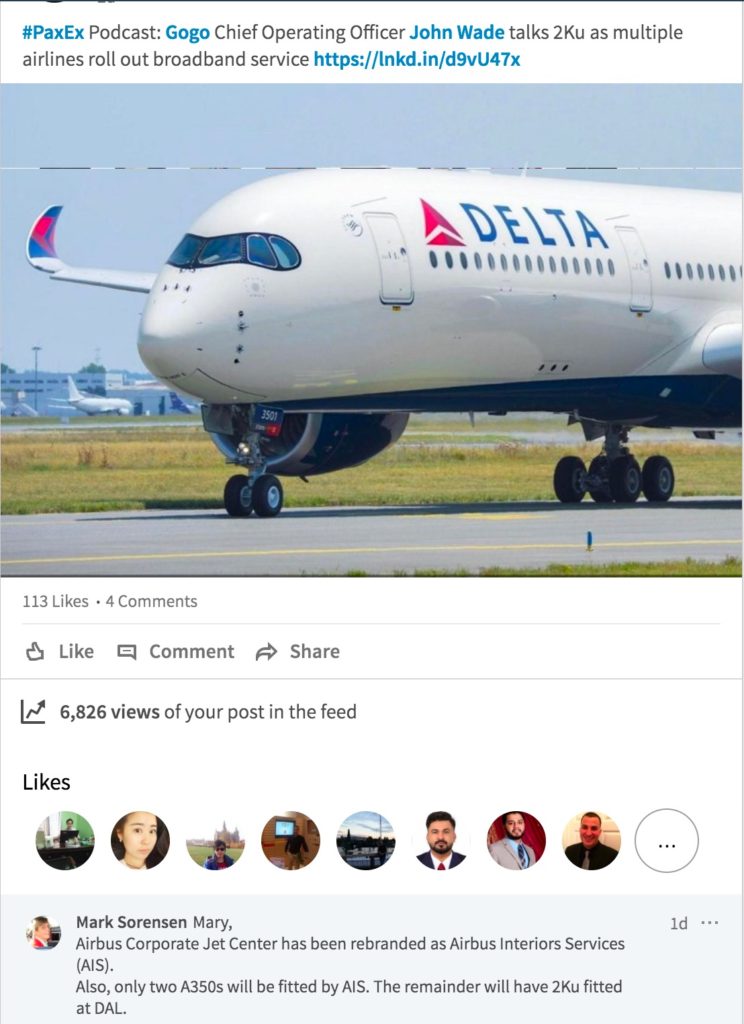Image resolution: width=744 pixels, height=1024 pixels.
Task: Open first liker's avatar at desk
Action: [65, 840]
